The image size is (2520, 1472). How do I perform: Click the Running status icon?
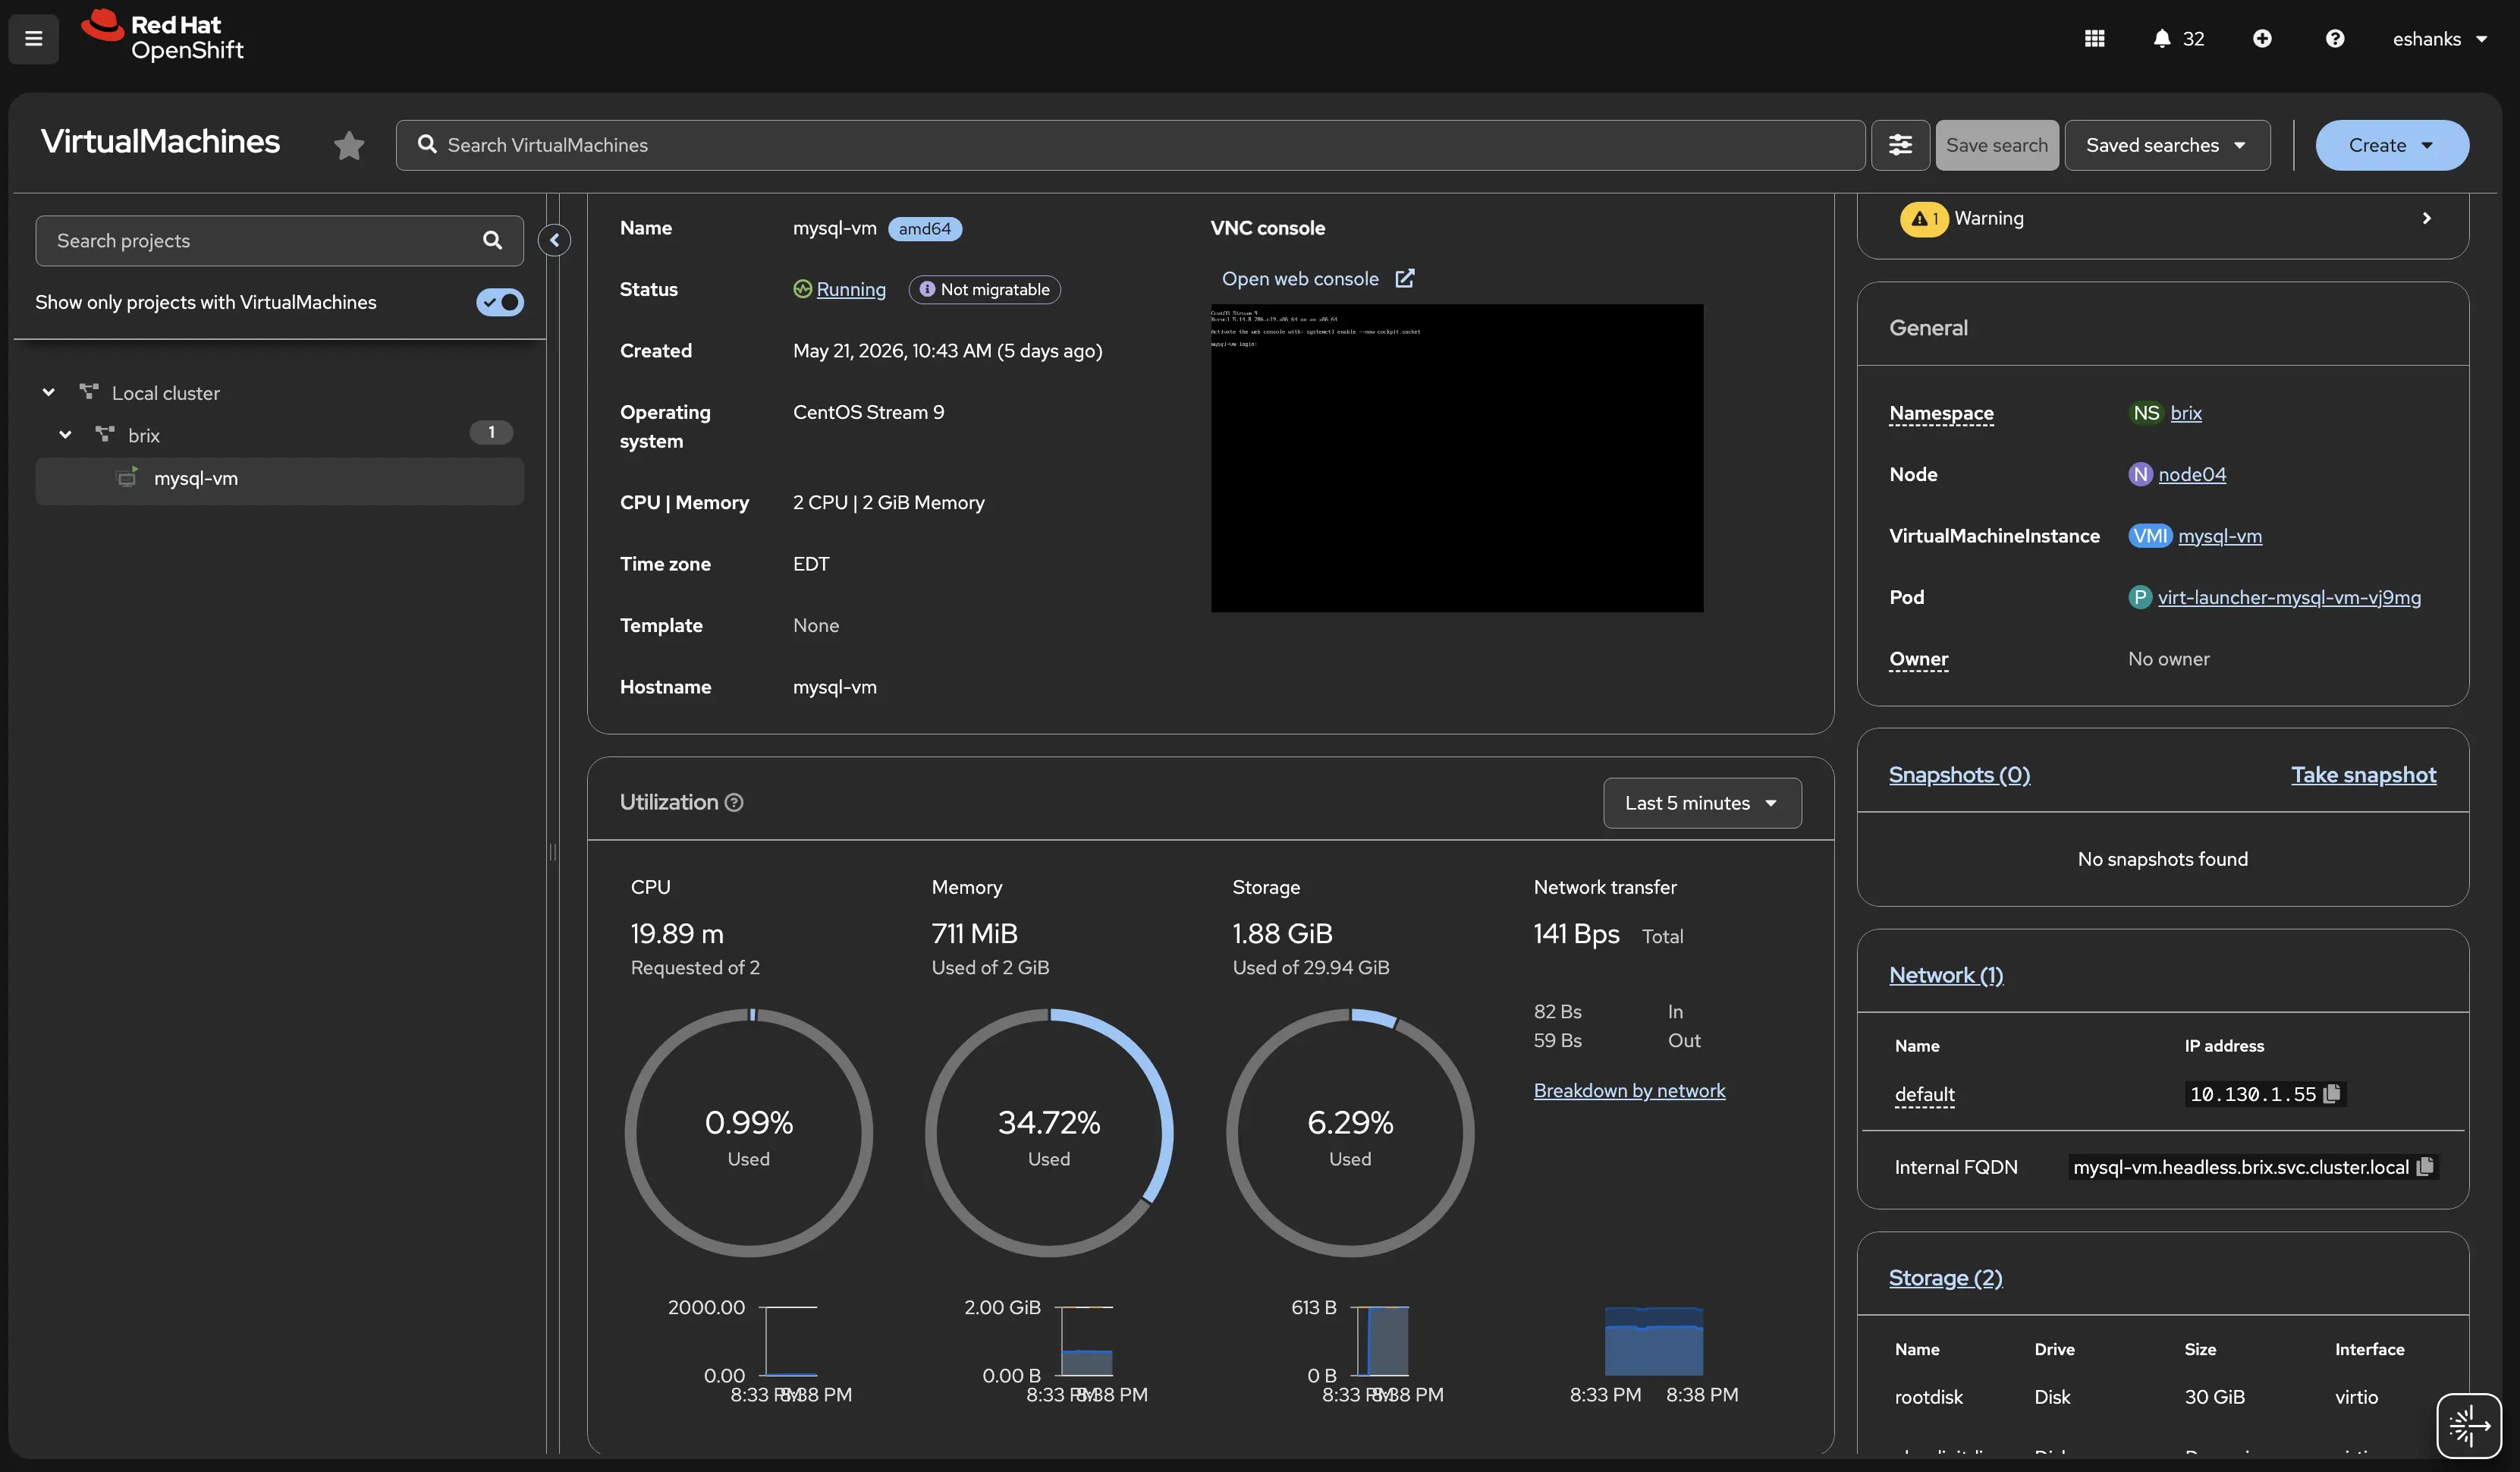click(802, 289)
